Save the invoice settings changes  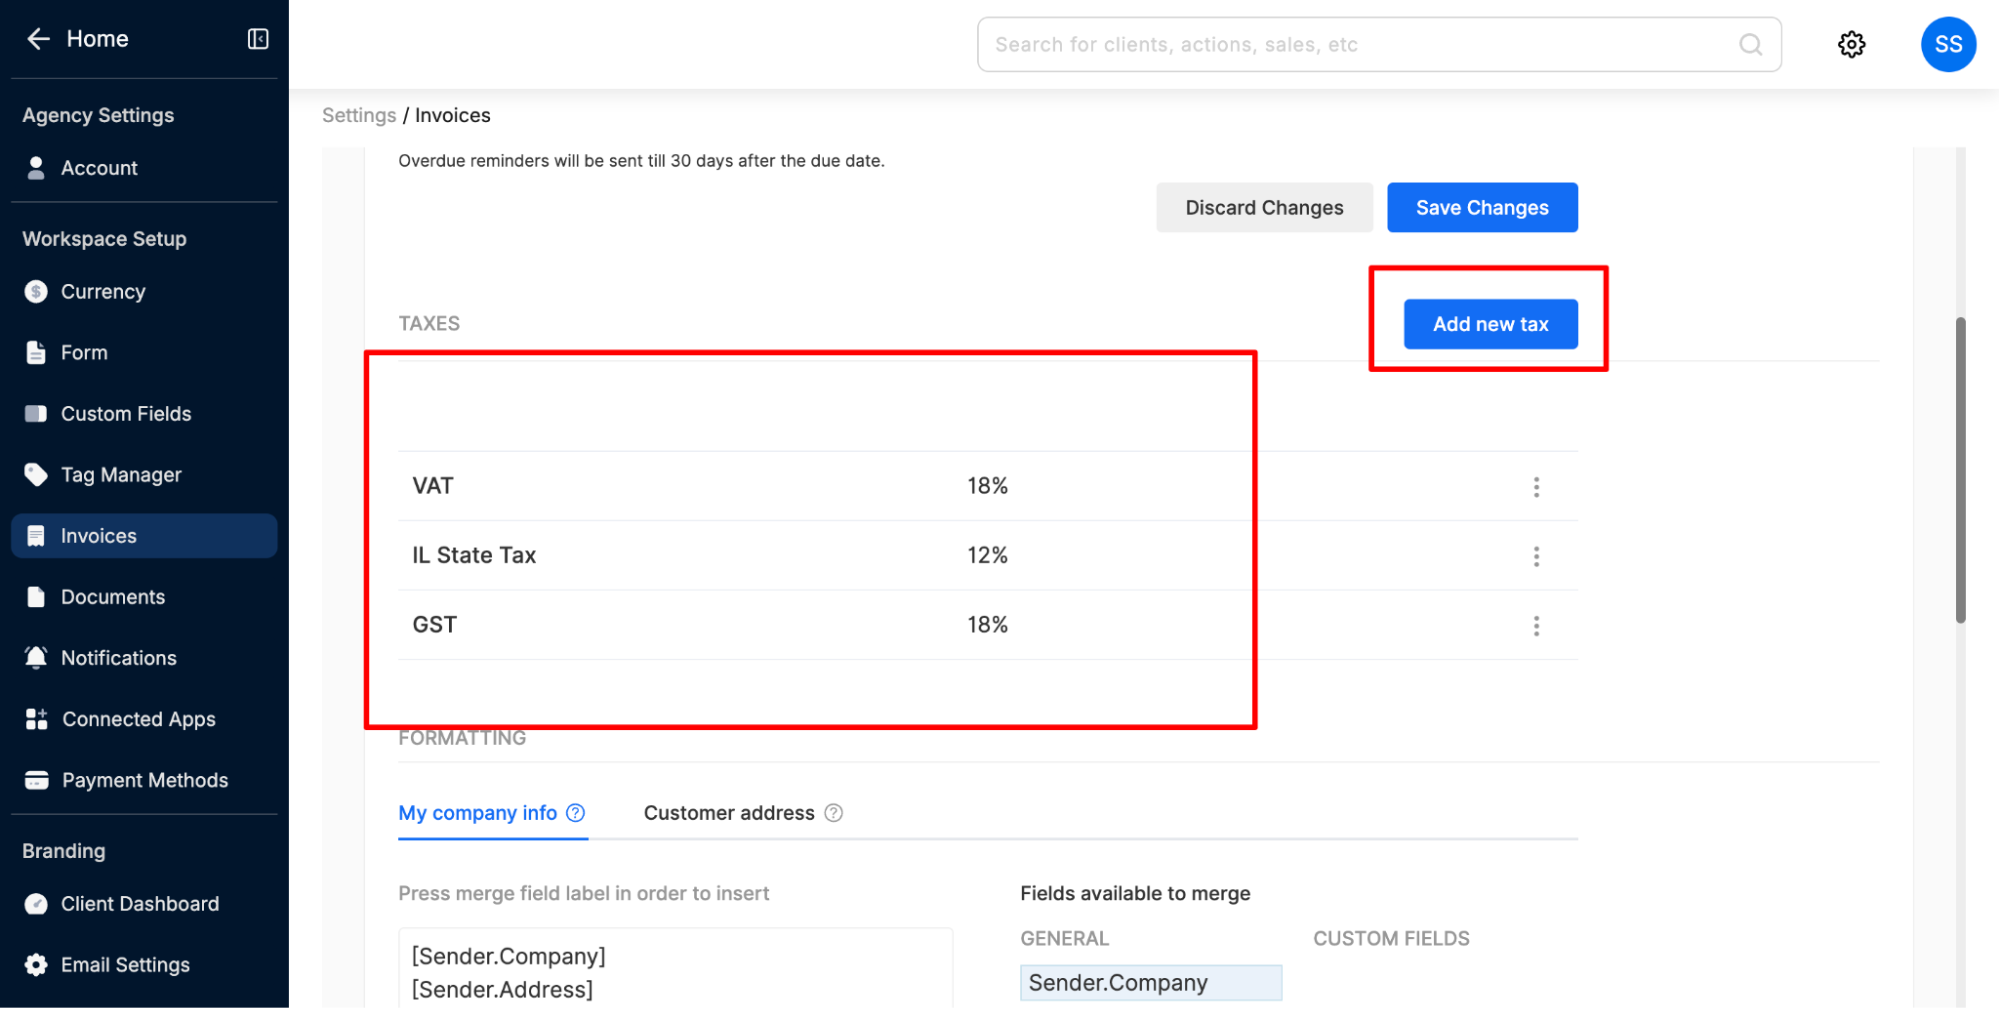[1481, 208]
